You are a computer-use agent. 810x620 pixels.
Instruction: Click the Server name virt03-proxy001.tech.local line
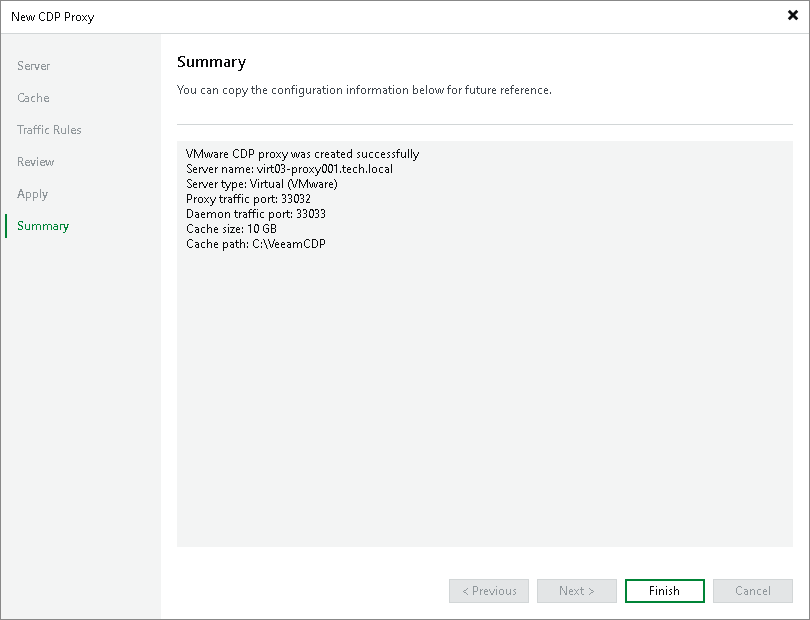[289, 169]
